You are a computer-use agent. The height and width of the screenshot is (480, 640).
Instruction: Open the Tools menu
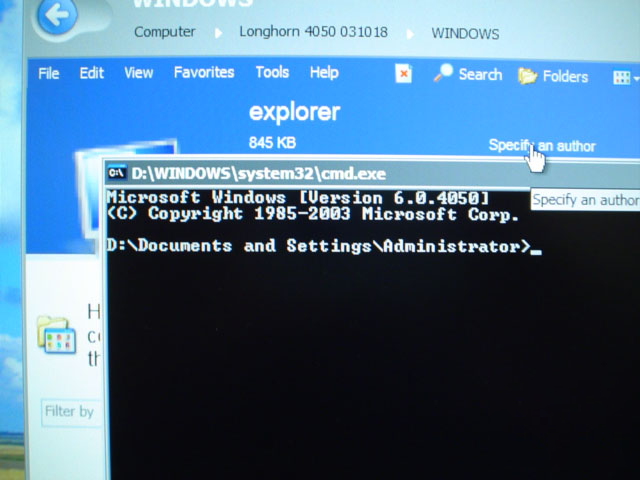(x=272, y=72)
